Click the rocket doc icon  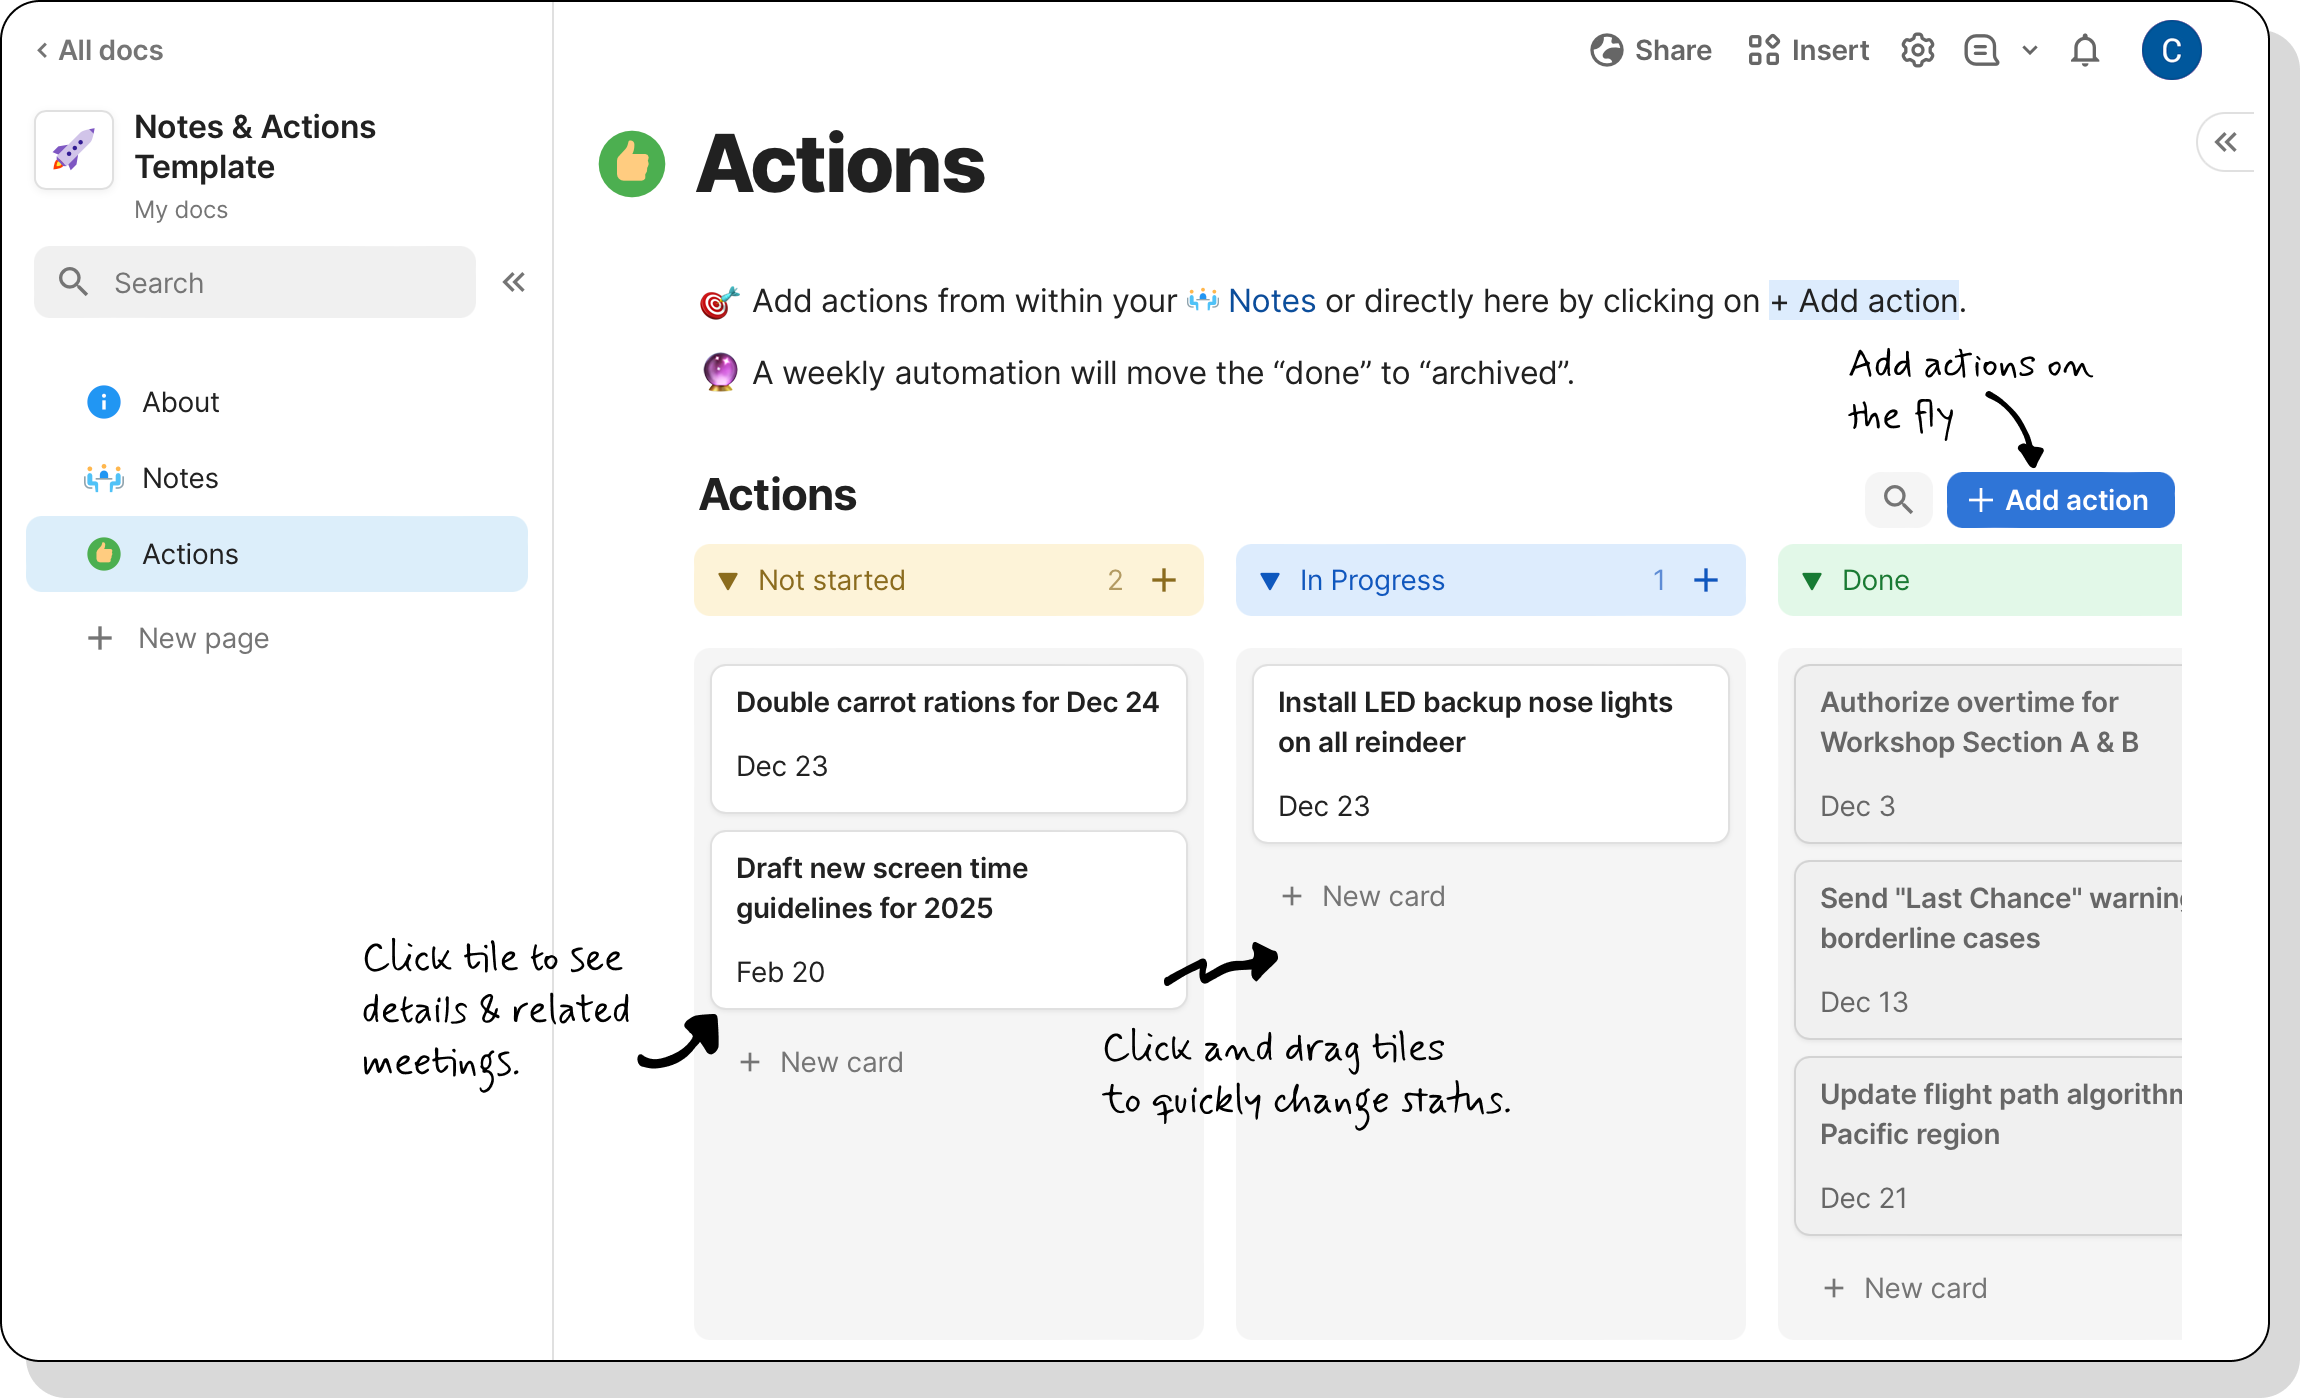pos(74,150)
